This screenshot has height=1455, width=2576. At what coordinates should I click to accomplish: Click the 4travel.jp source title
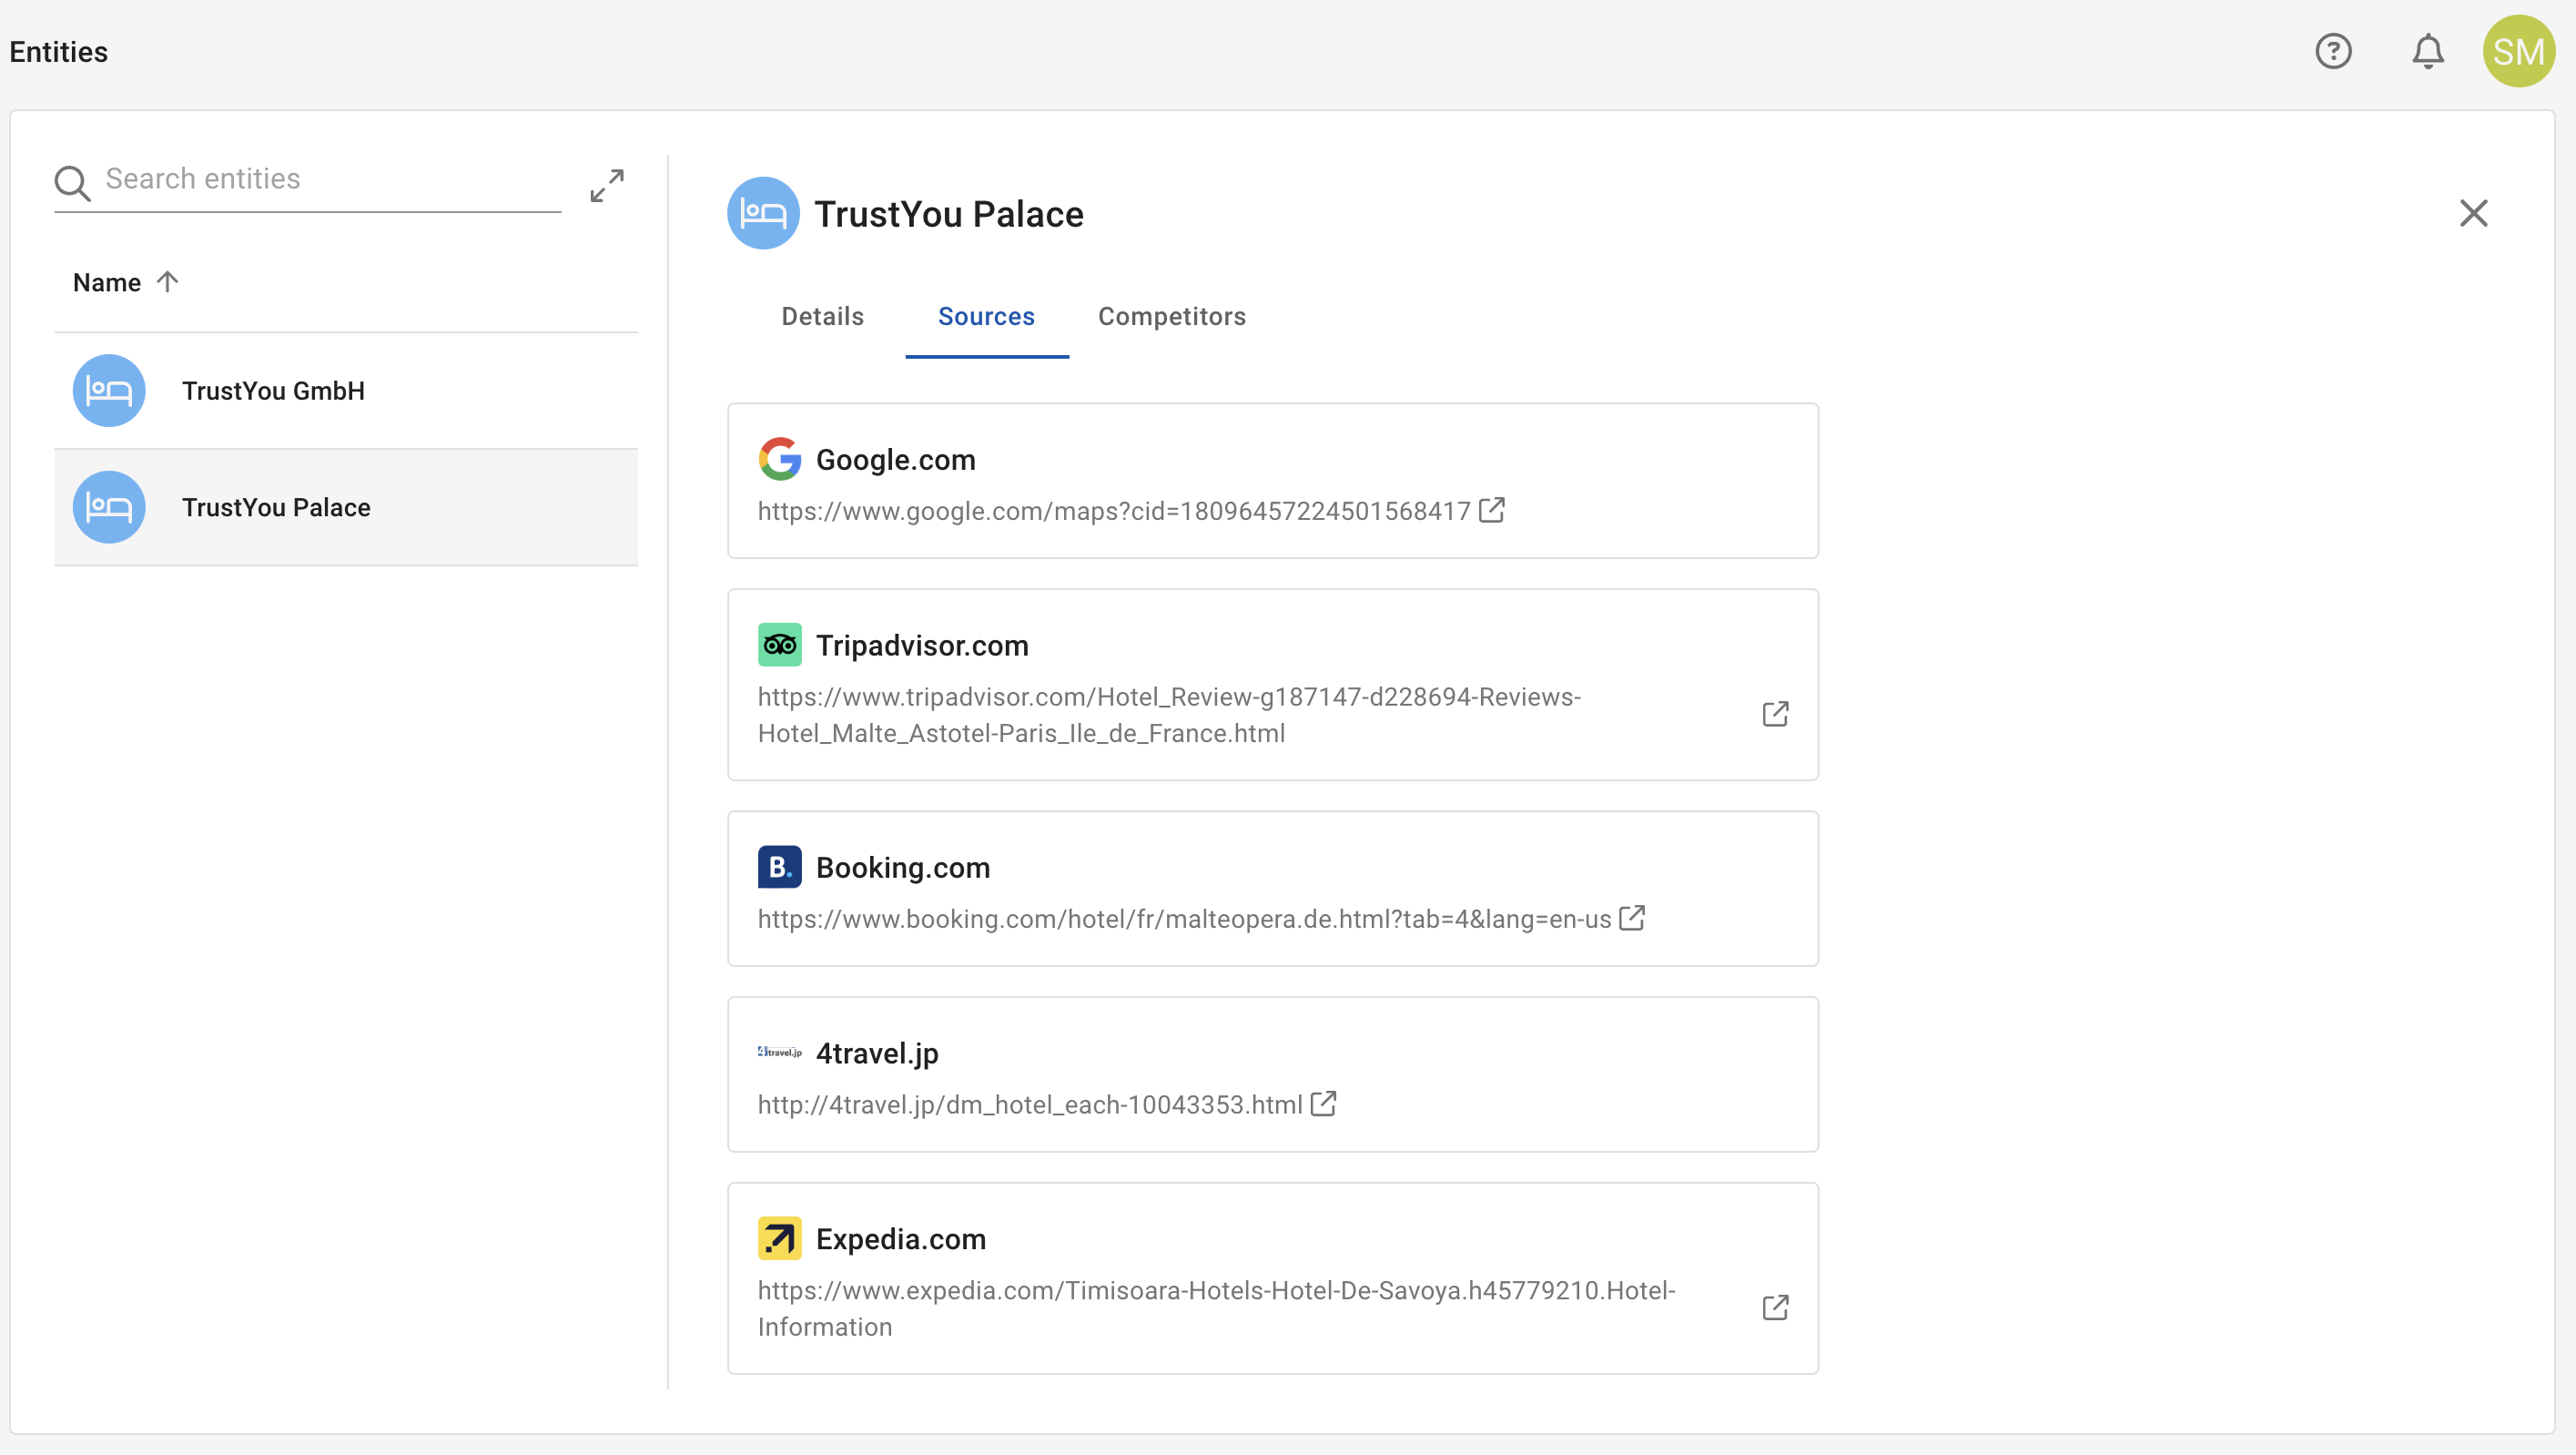coord(877,1054)
